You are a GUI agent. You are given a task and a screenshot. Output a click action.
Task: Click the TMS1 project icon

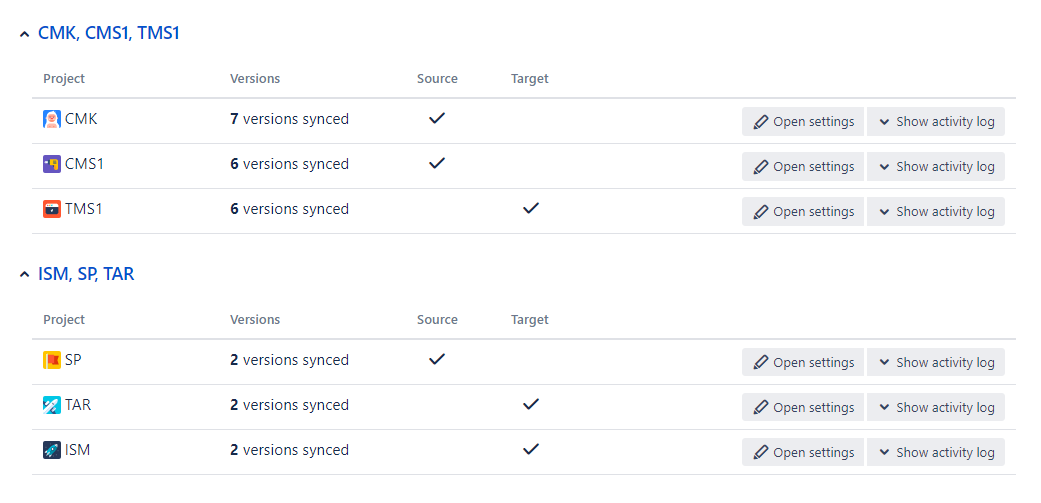(x=52, y=209)
